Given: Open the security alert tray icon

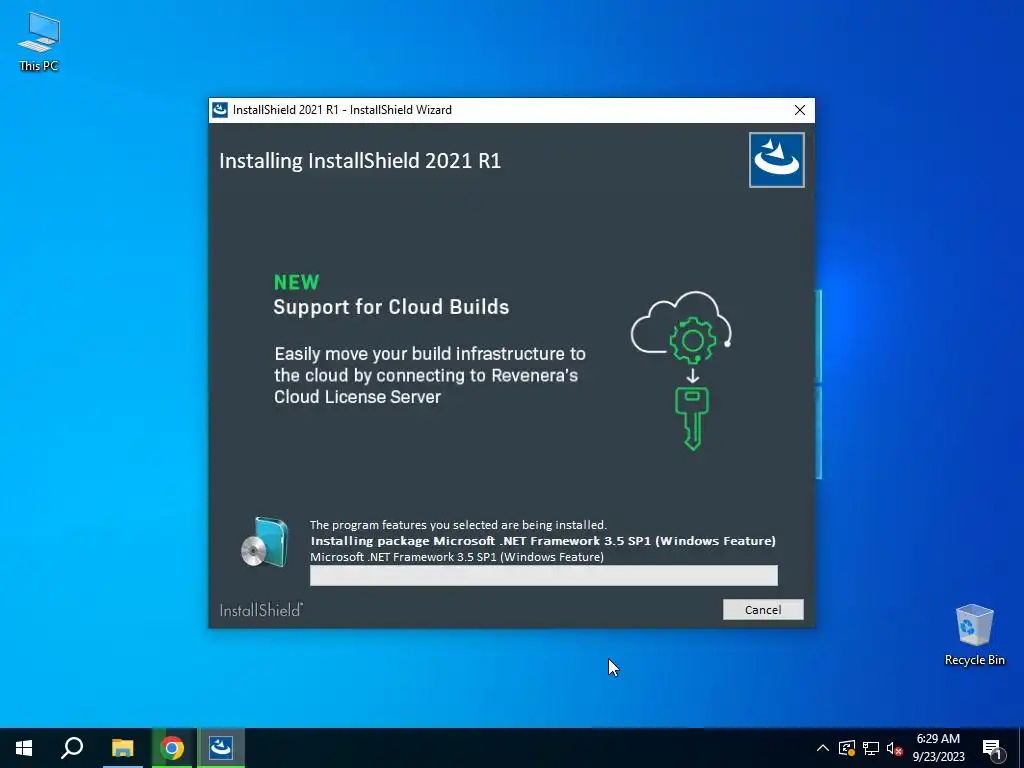Looking at the screenshot, I should (x=847, y=748).
